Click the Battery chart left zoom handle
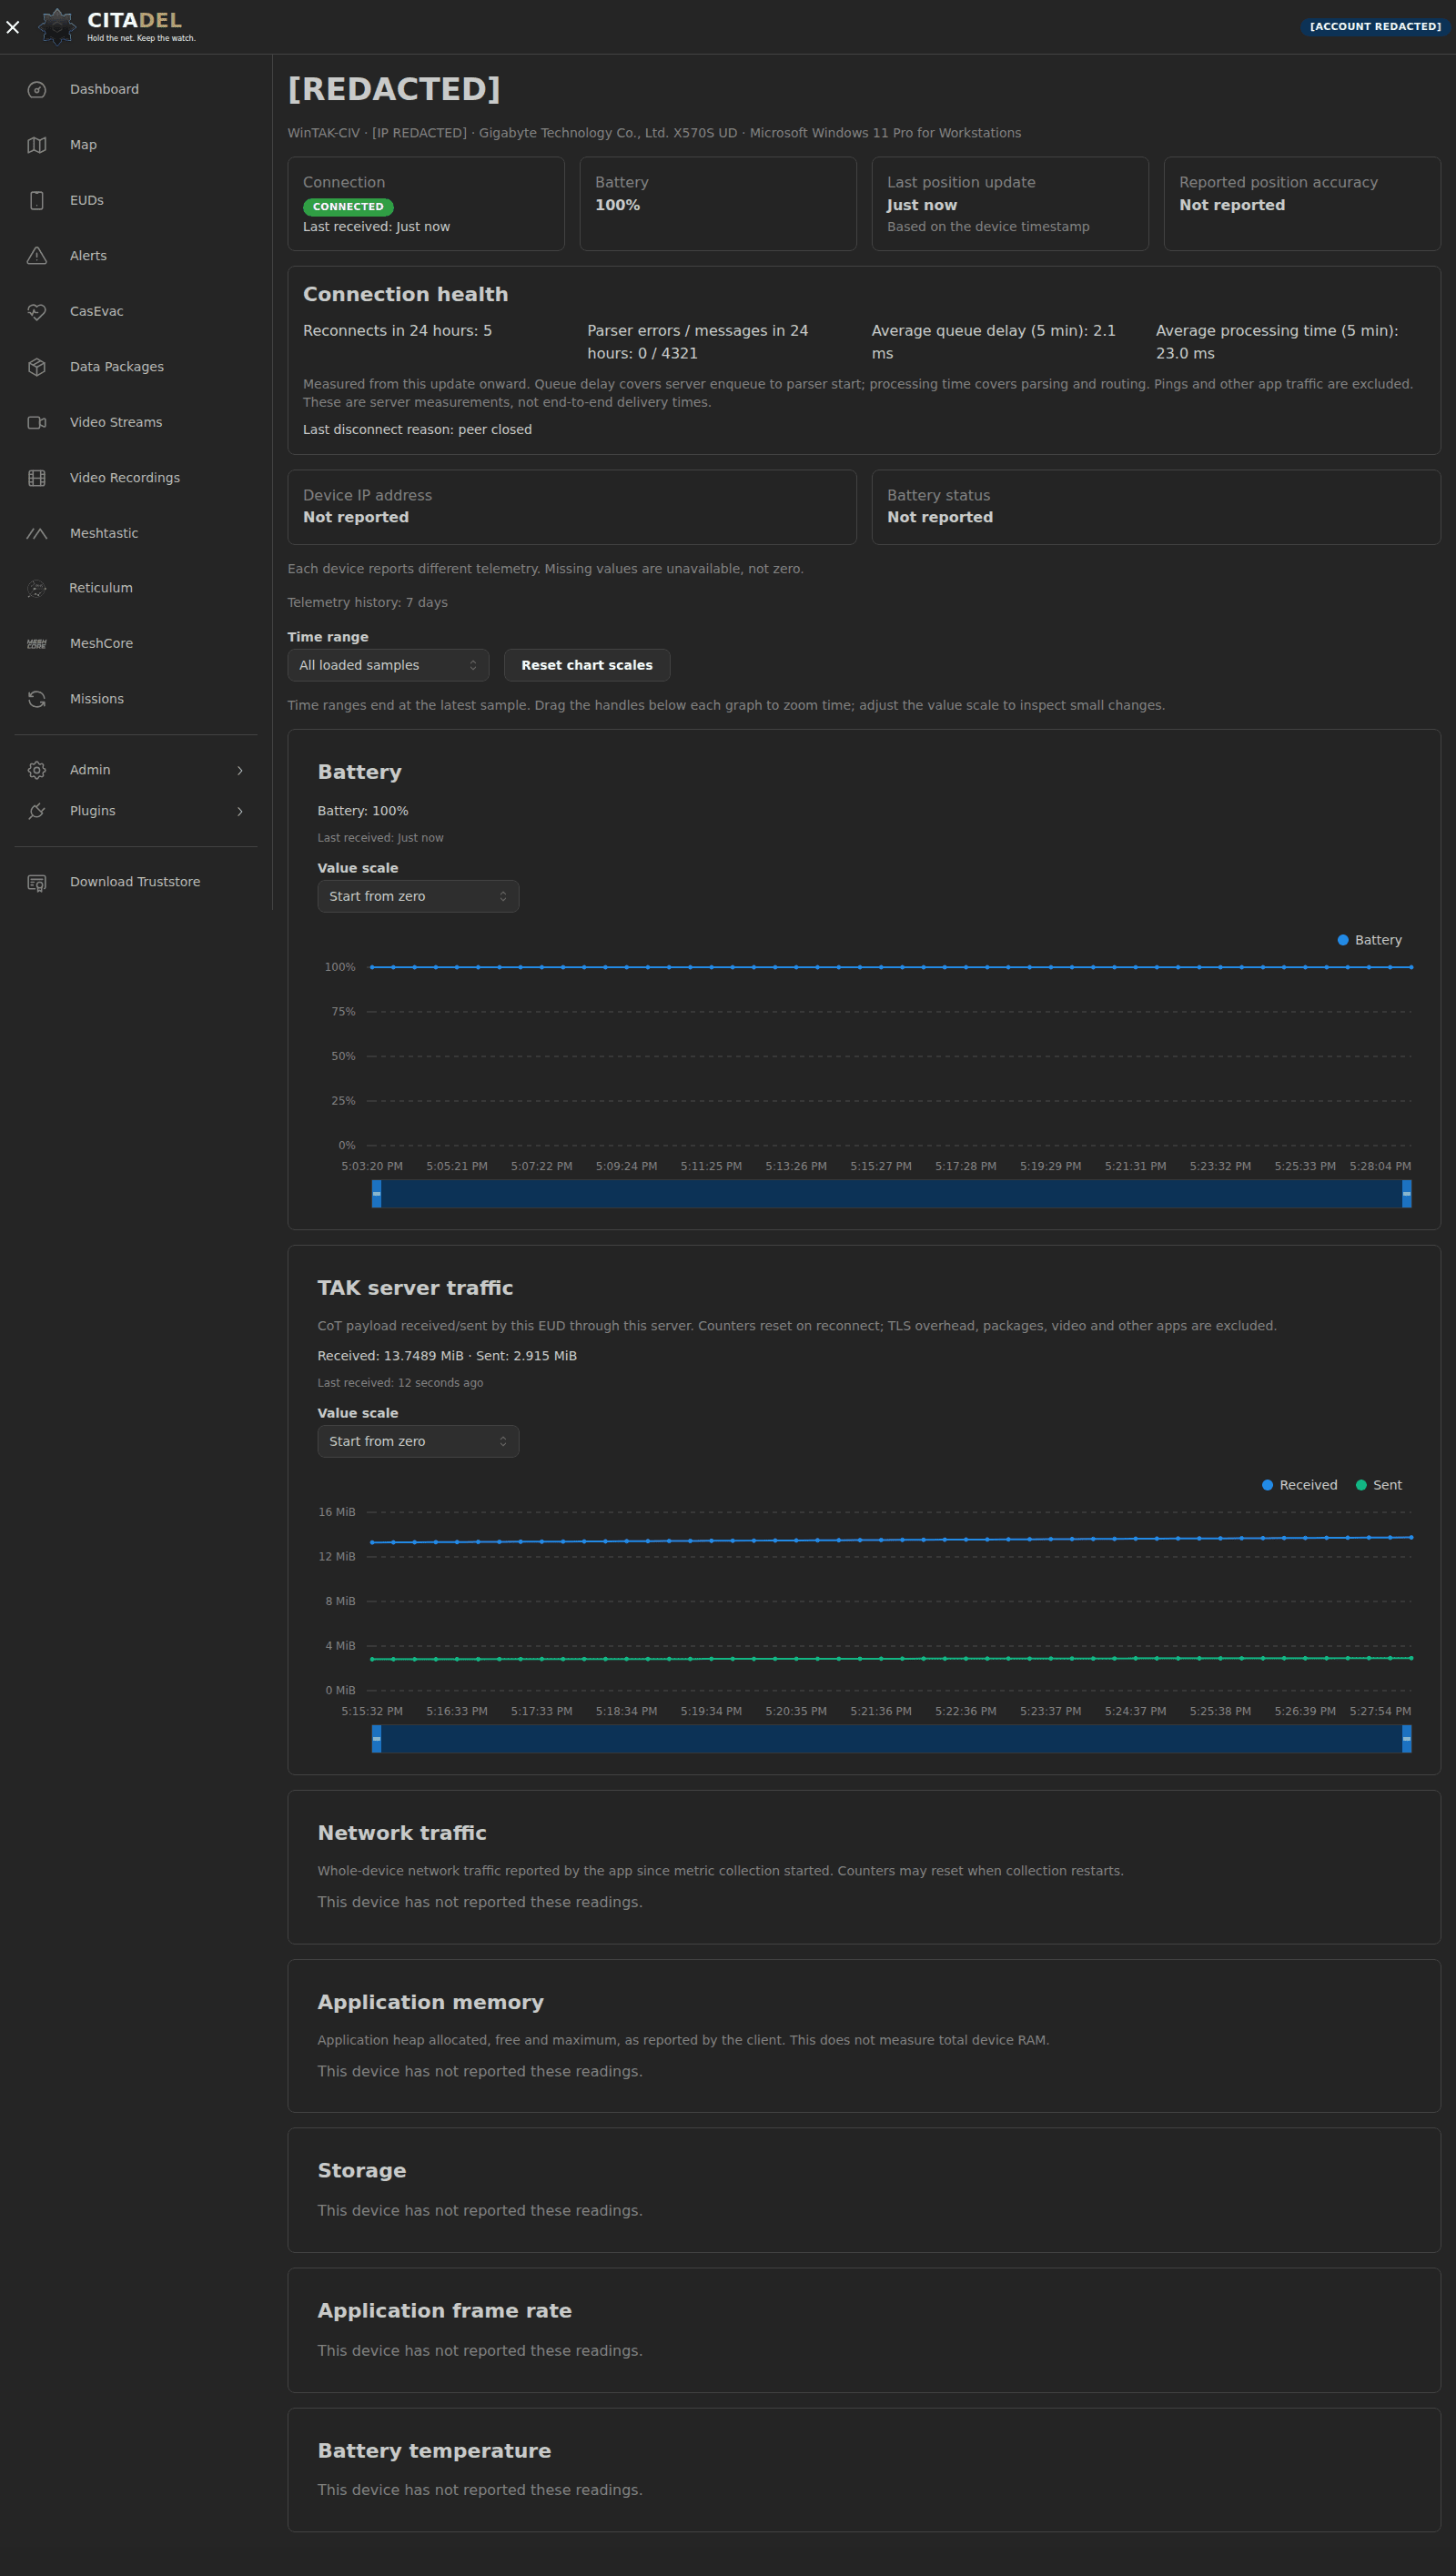 coord(377,1194)
